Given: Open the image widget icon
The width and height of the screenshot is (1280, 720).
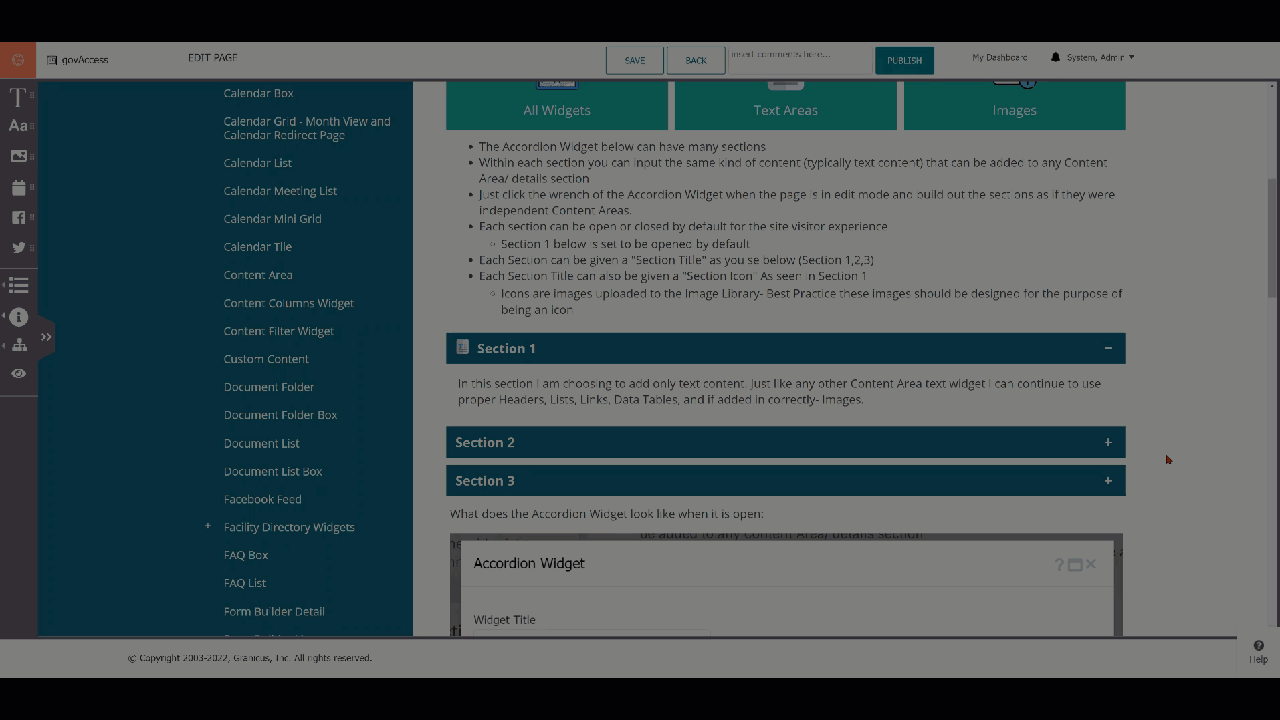Looking at the screenshot, I should pyautogui.click(x=18, y=156).
